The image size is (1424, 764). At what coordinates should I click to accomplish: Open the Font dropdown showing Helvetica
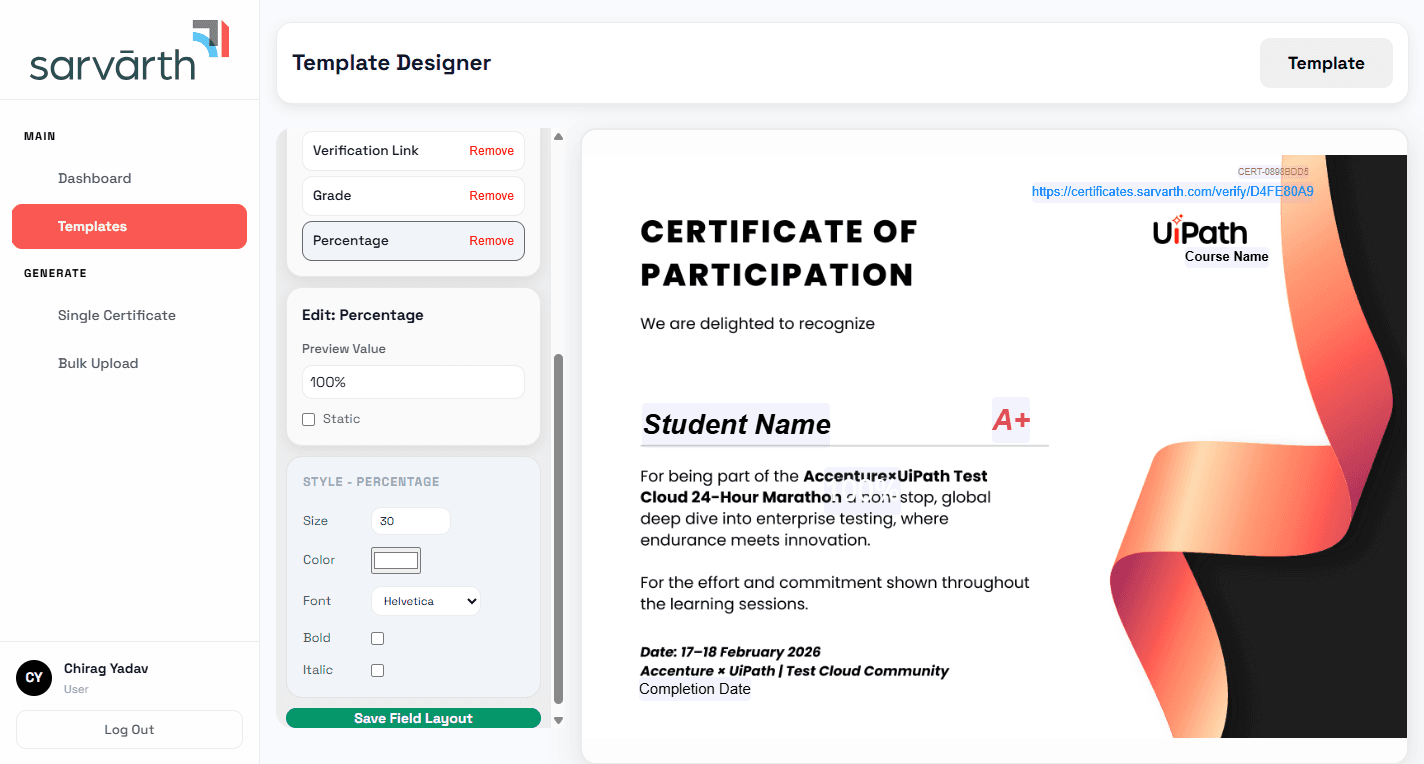(x=426, y=601)
